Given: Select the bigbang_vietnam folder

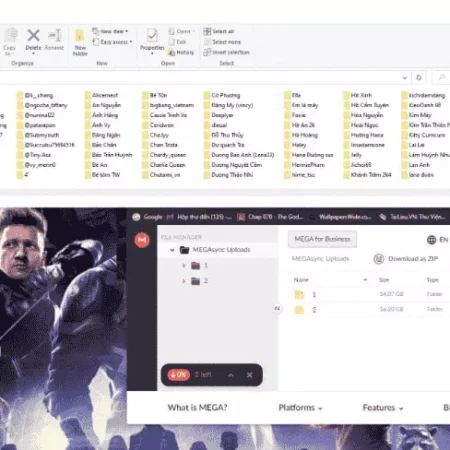Looking at the screenshot, I should [x=168, y=105].
